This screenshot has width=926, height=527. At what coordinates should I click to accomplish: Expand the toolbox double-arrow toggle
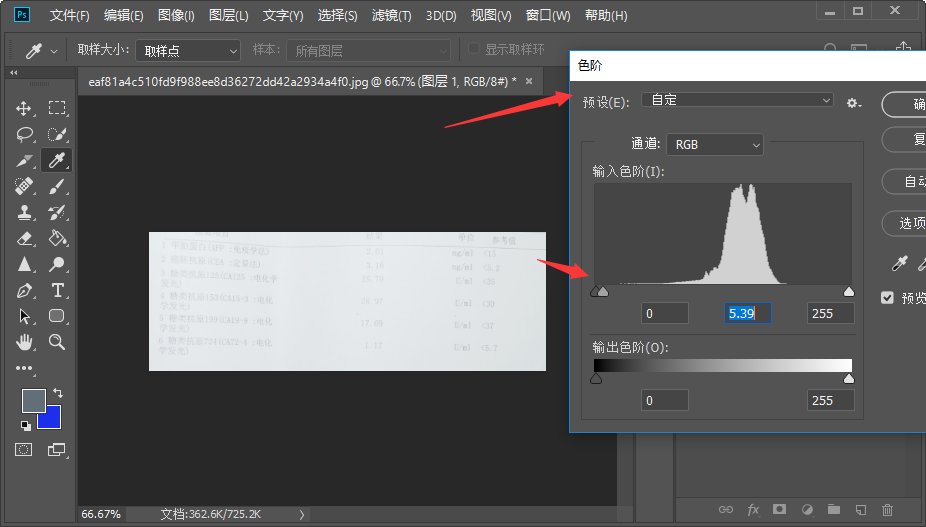click(x=14, y=72)
